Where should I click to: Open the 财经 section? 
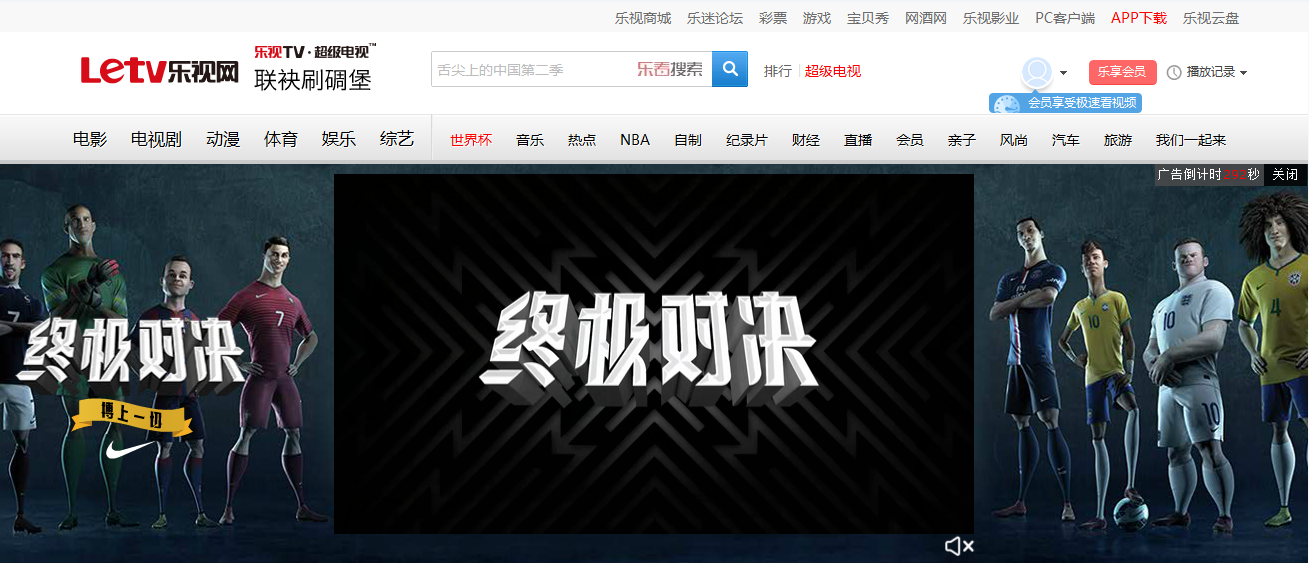tap(806, 140)
